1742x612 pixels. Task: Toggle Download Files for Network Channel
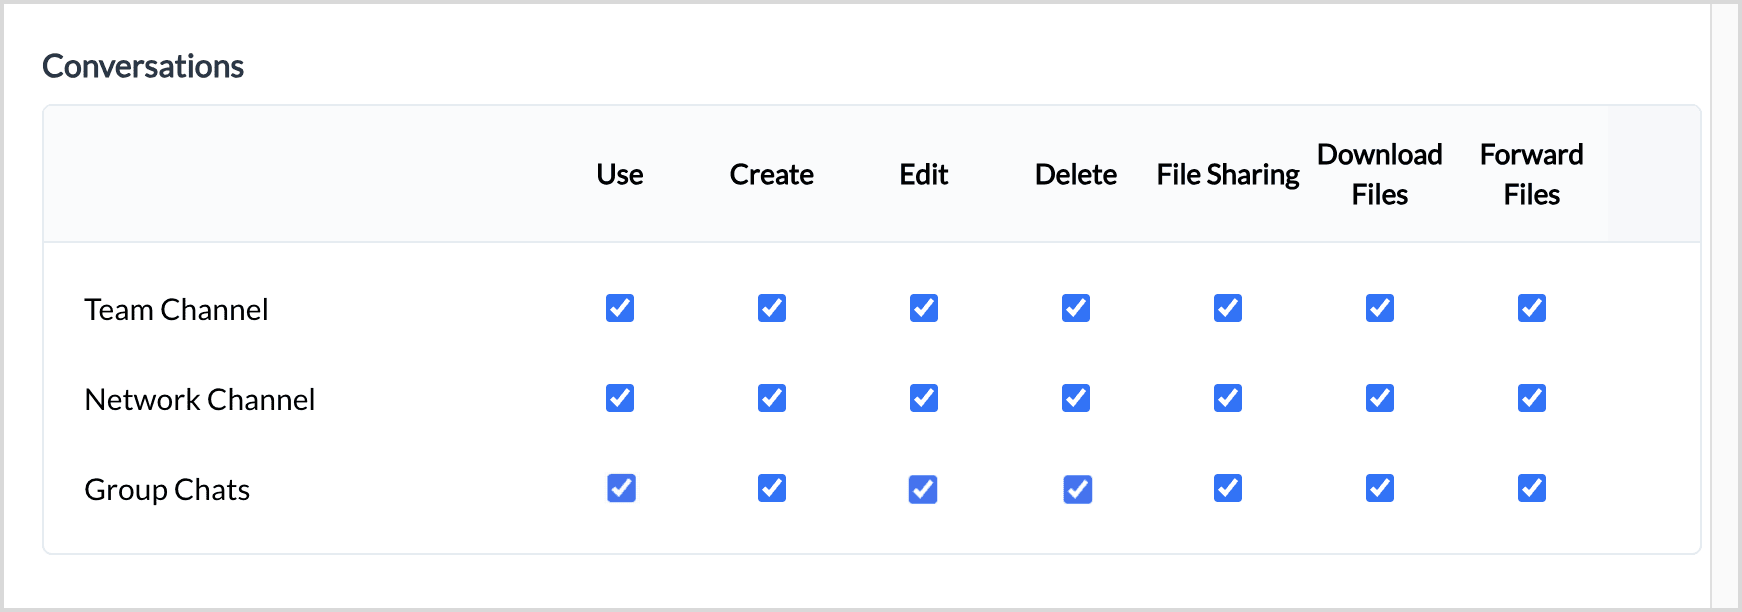1380,398
